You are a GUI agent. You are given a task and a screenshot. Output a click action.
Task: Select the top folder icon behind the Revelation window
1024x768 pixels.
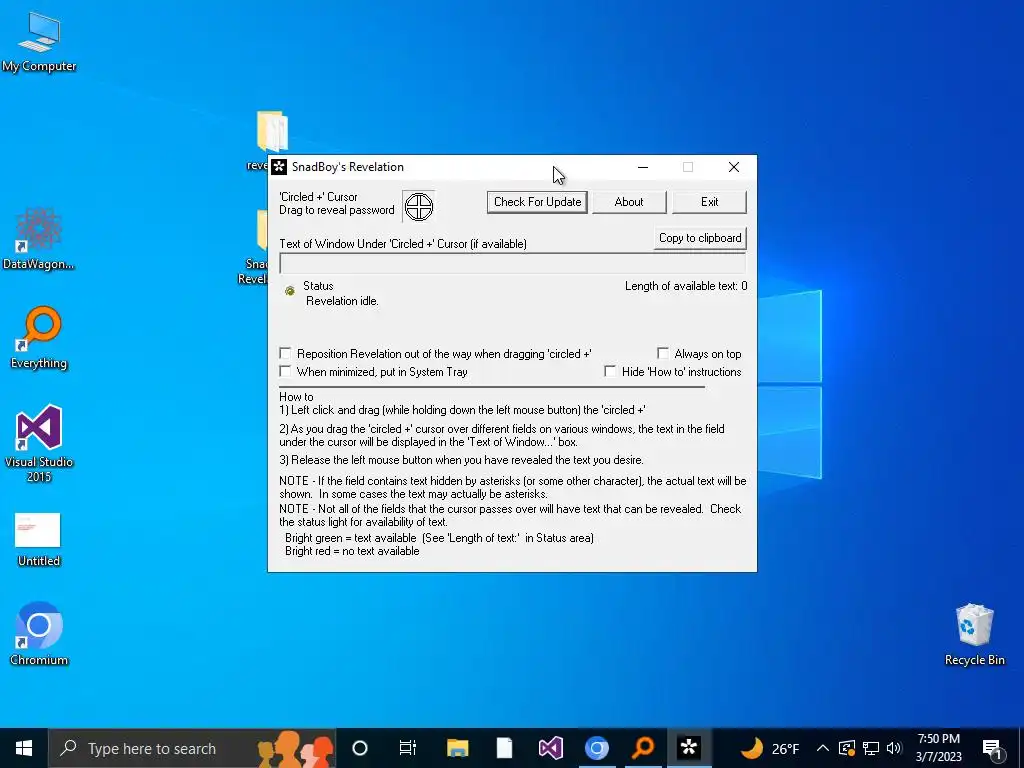click(x=272, y=131)
